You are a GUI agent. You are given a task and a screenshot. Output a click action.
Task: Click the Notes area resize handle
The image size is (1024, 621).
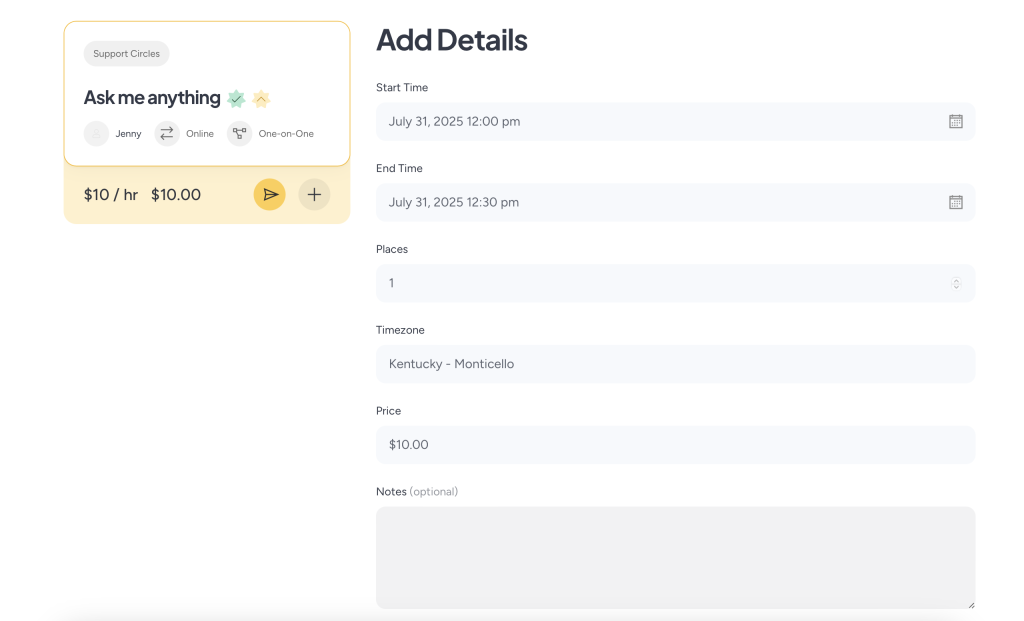[970, 604]
